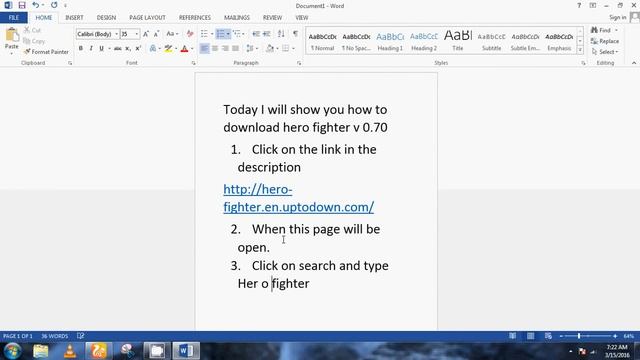This screenshot has width=640, height=360.
Task: Toggle Justify alignment
Action: coord(236,49)
